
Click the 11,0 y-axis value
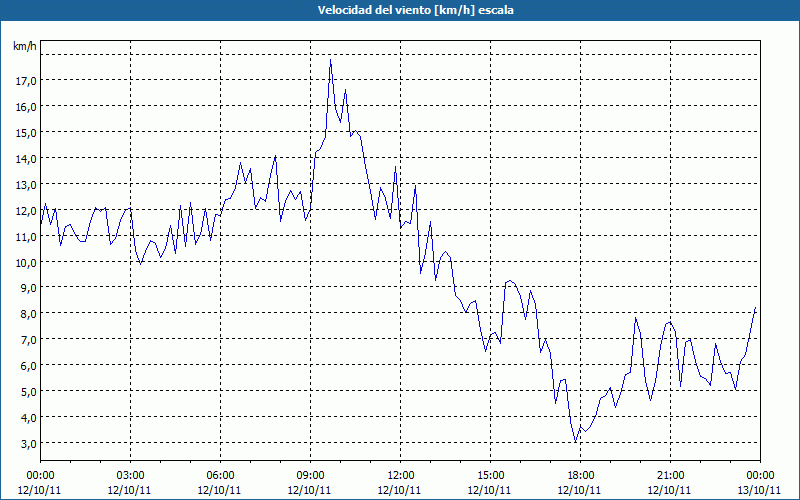26,236
